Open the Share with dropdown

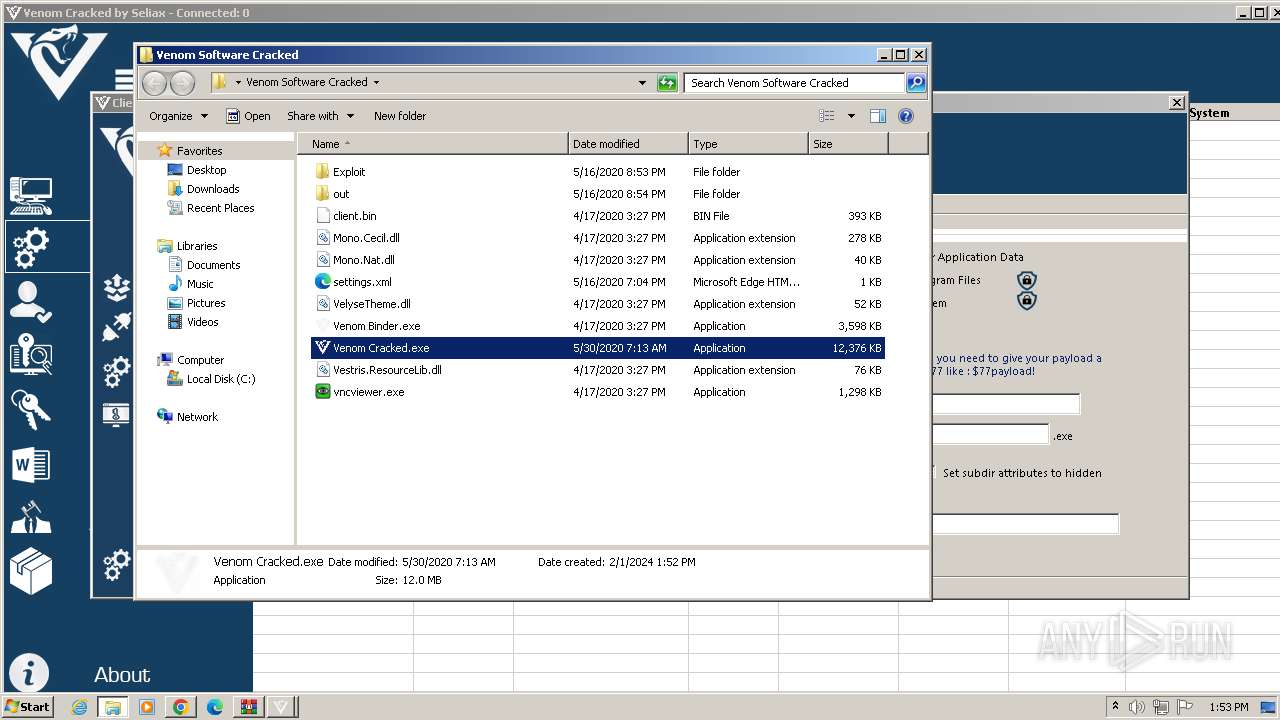pos(321,116)
